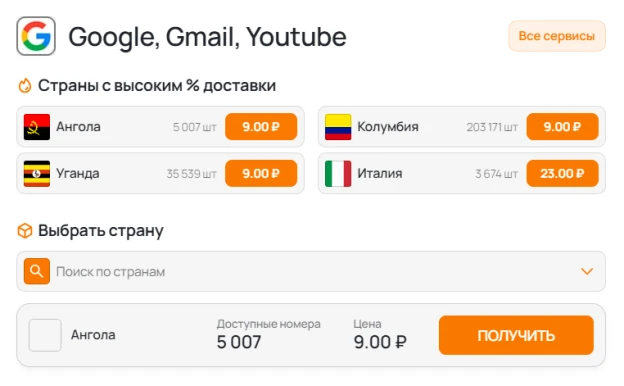This screenshot has height=386, width=624.
Task: Select Colombia's 9.00 ₽ price button
Action: [562, 127]
